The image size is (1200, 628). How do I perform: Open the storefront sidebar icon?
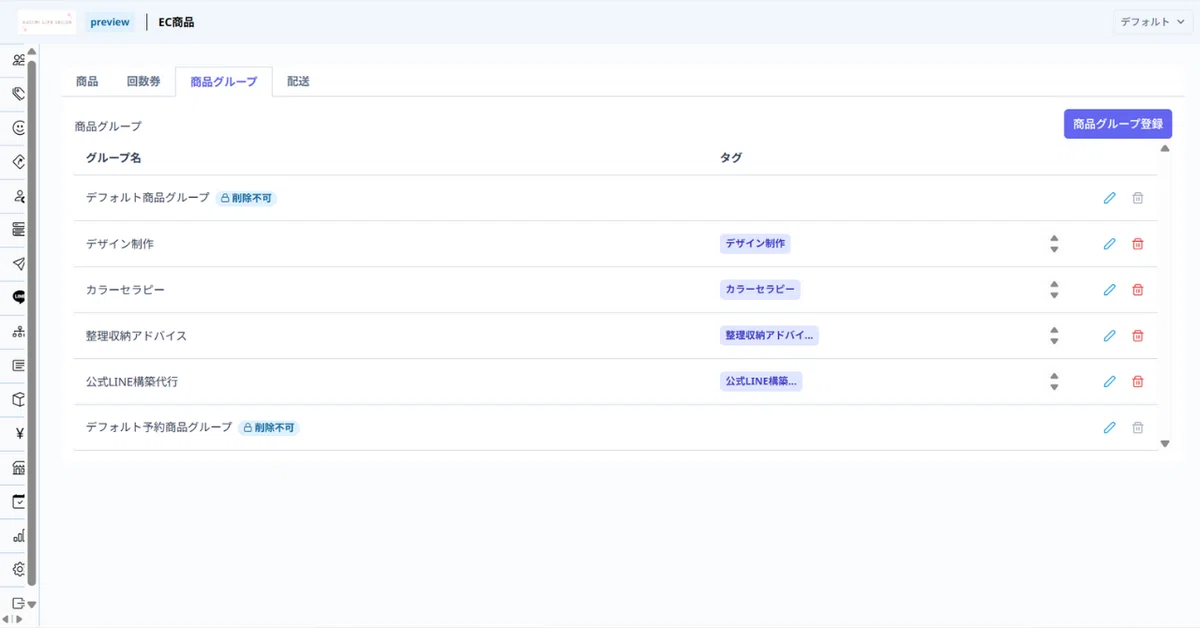pyautogui.click(x=18, y=468)
